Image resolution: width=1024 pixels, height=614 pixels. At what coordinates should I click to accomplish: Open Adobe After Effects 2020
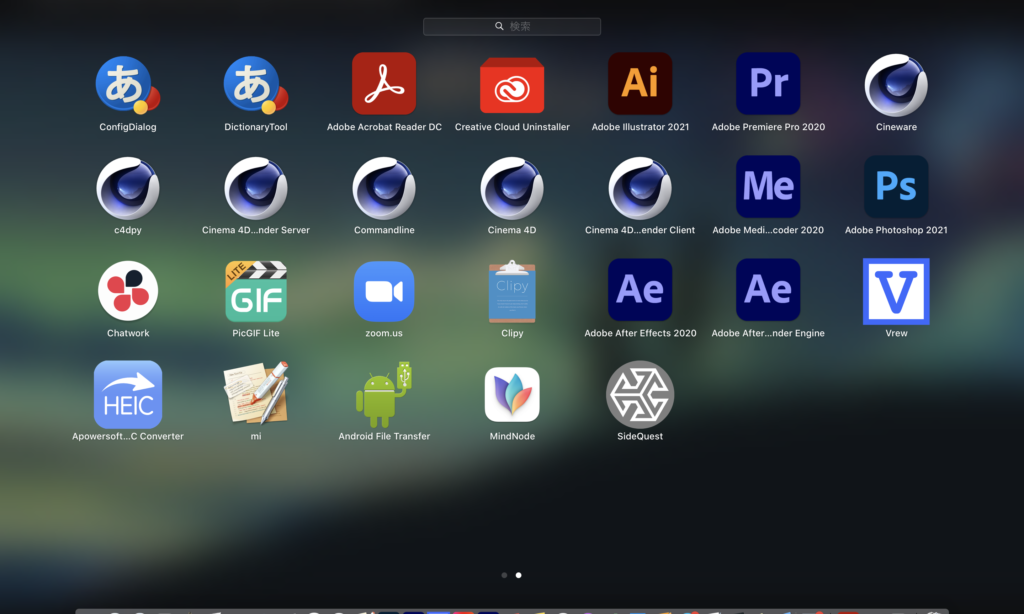(x=640, y=290)
